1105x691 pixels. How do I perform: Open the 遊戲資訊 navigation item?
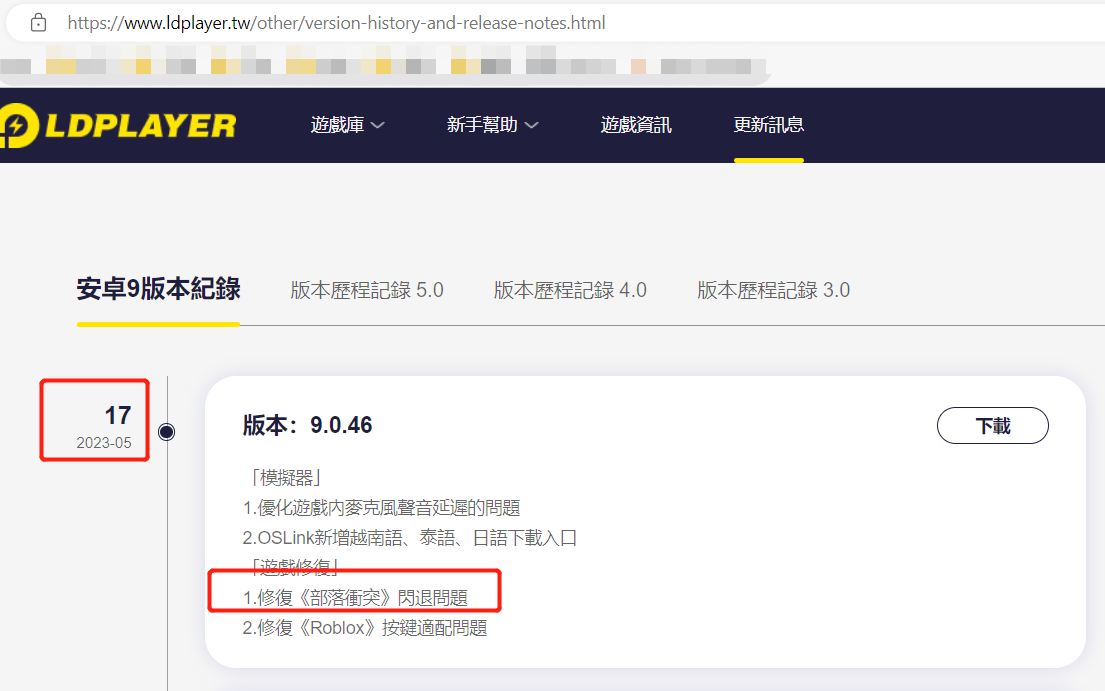pos(636,125)
